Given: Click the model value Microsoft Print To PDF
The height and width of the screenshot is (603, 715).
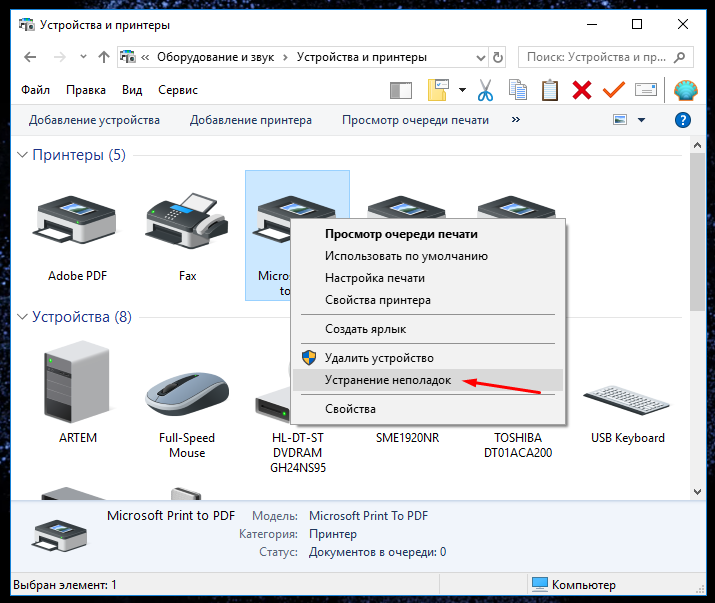Looking at the screenshot, I should pyautogui.click(x=368, y=516).
